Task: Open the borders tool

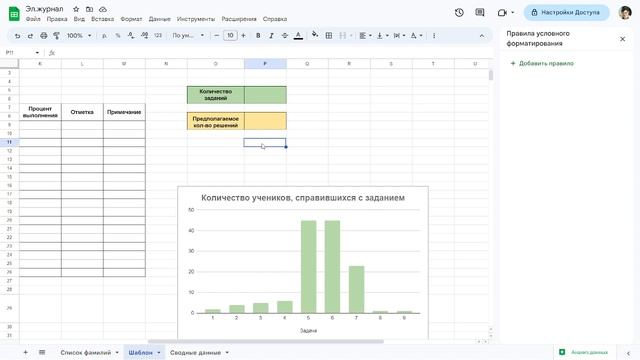Action: [x=329, y=36]
